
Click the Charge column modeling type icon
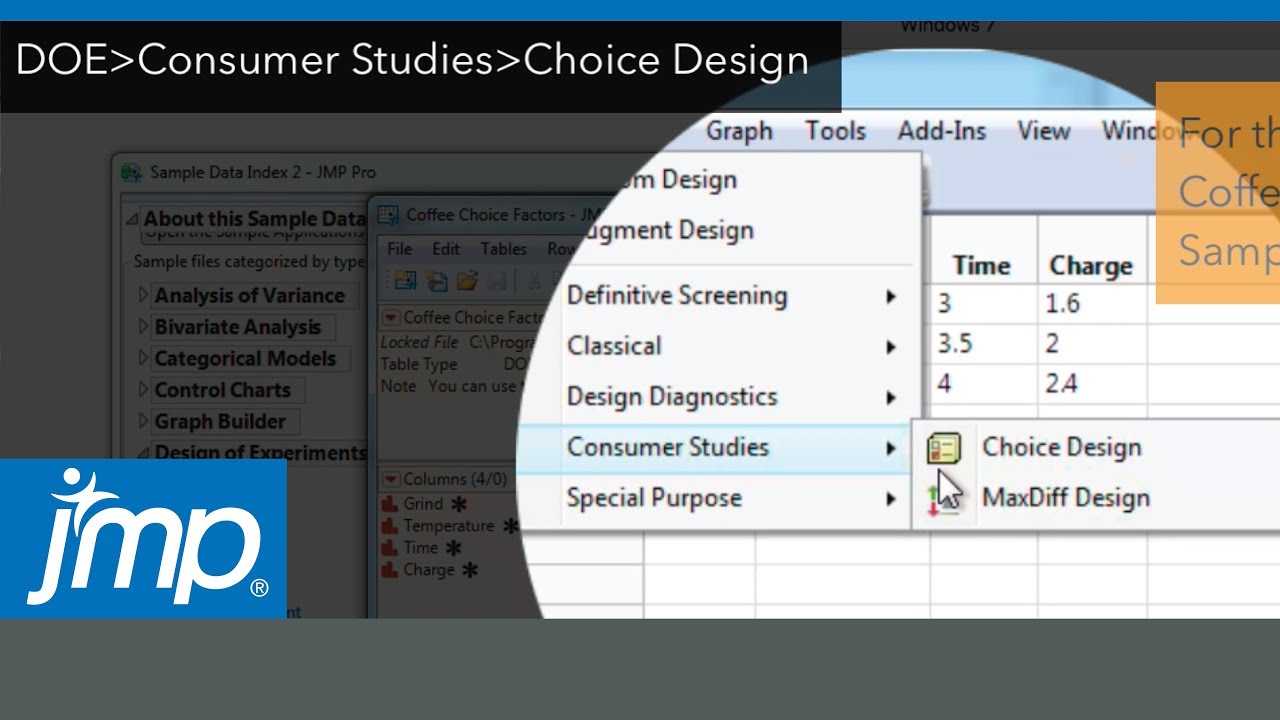pos(390,570)
